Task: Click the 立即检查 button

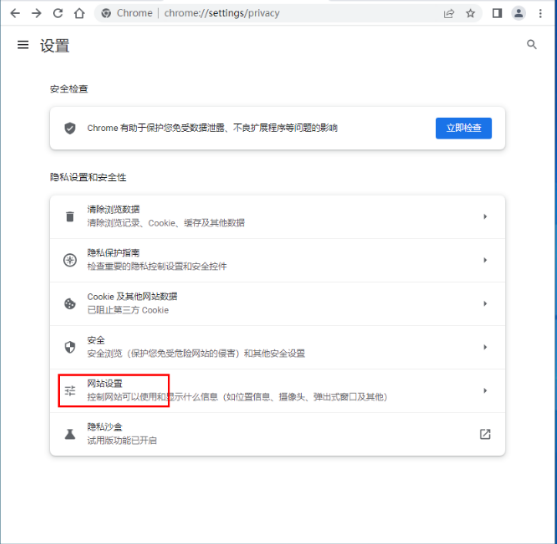Action: (x=464, y=128)
